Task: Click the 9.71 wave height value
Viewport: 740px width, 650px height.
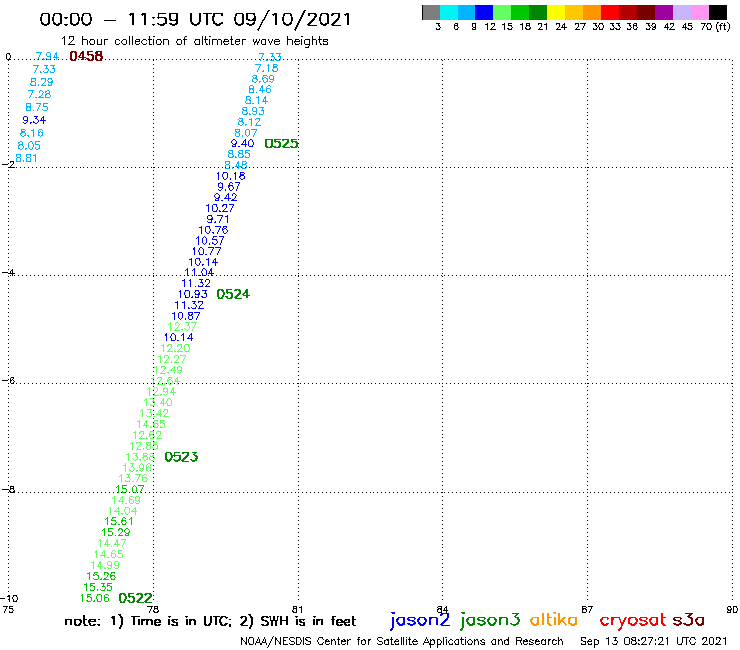Action: 218,219
